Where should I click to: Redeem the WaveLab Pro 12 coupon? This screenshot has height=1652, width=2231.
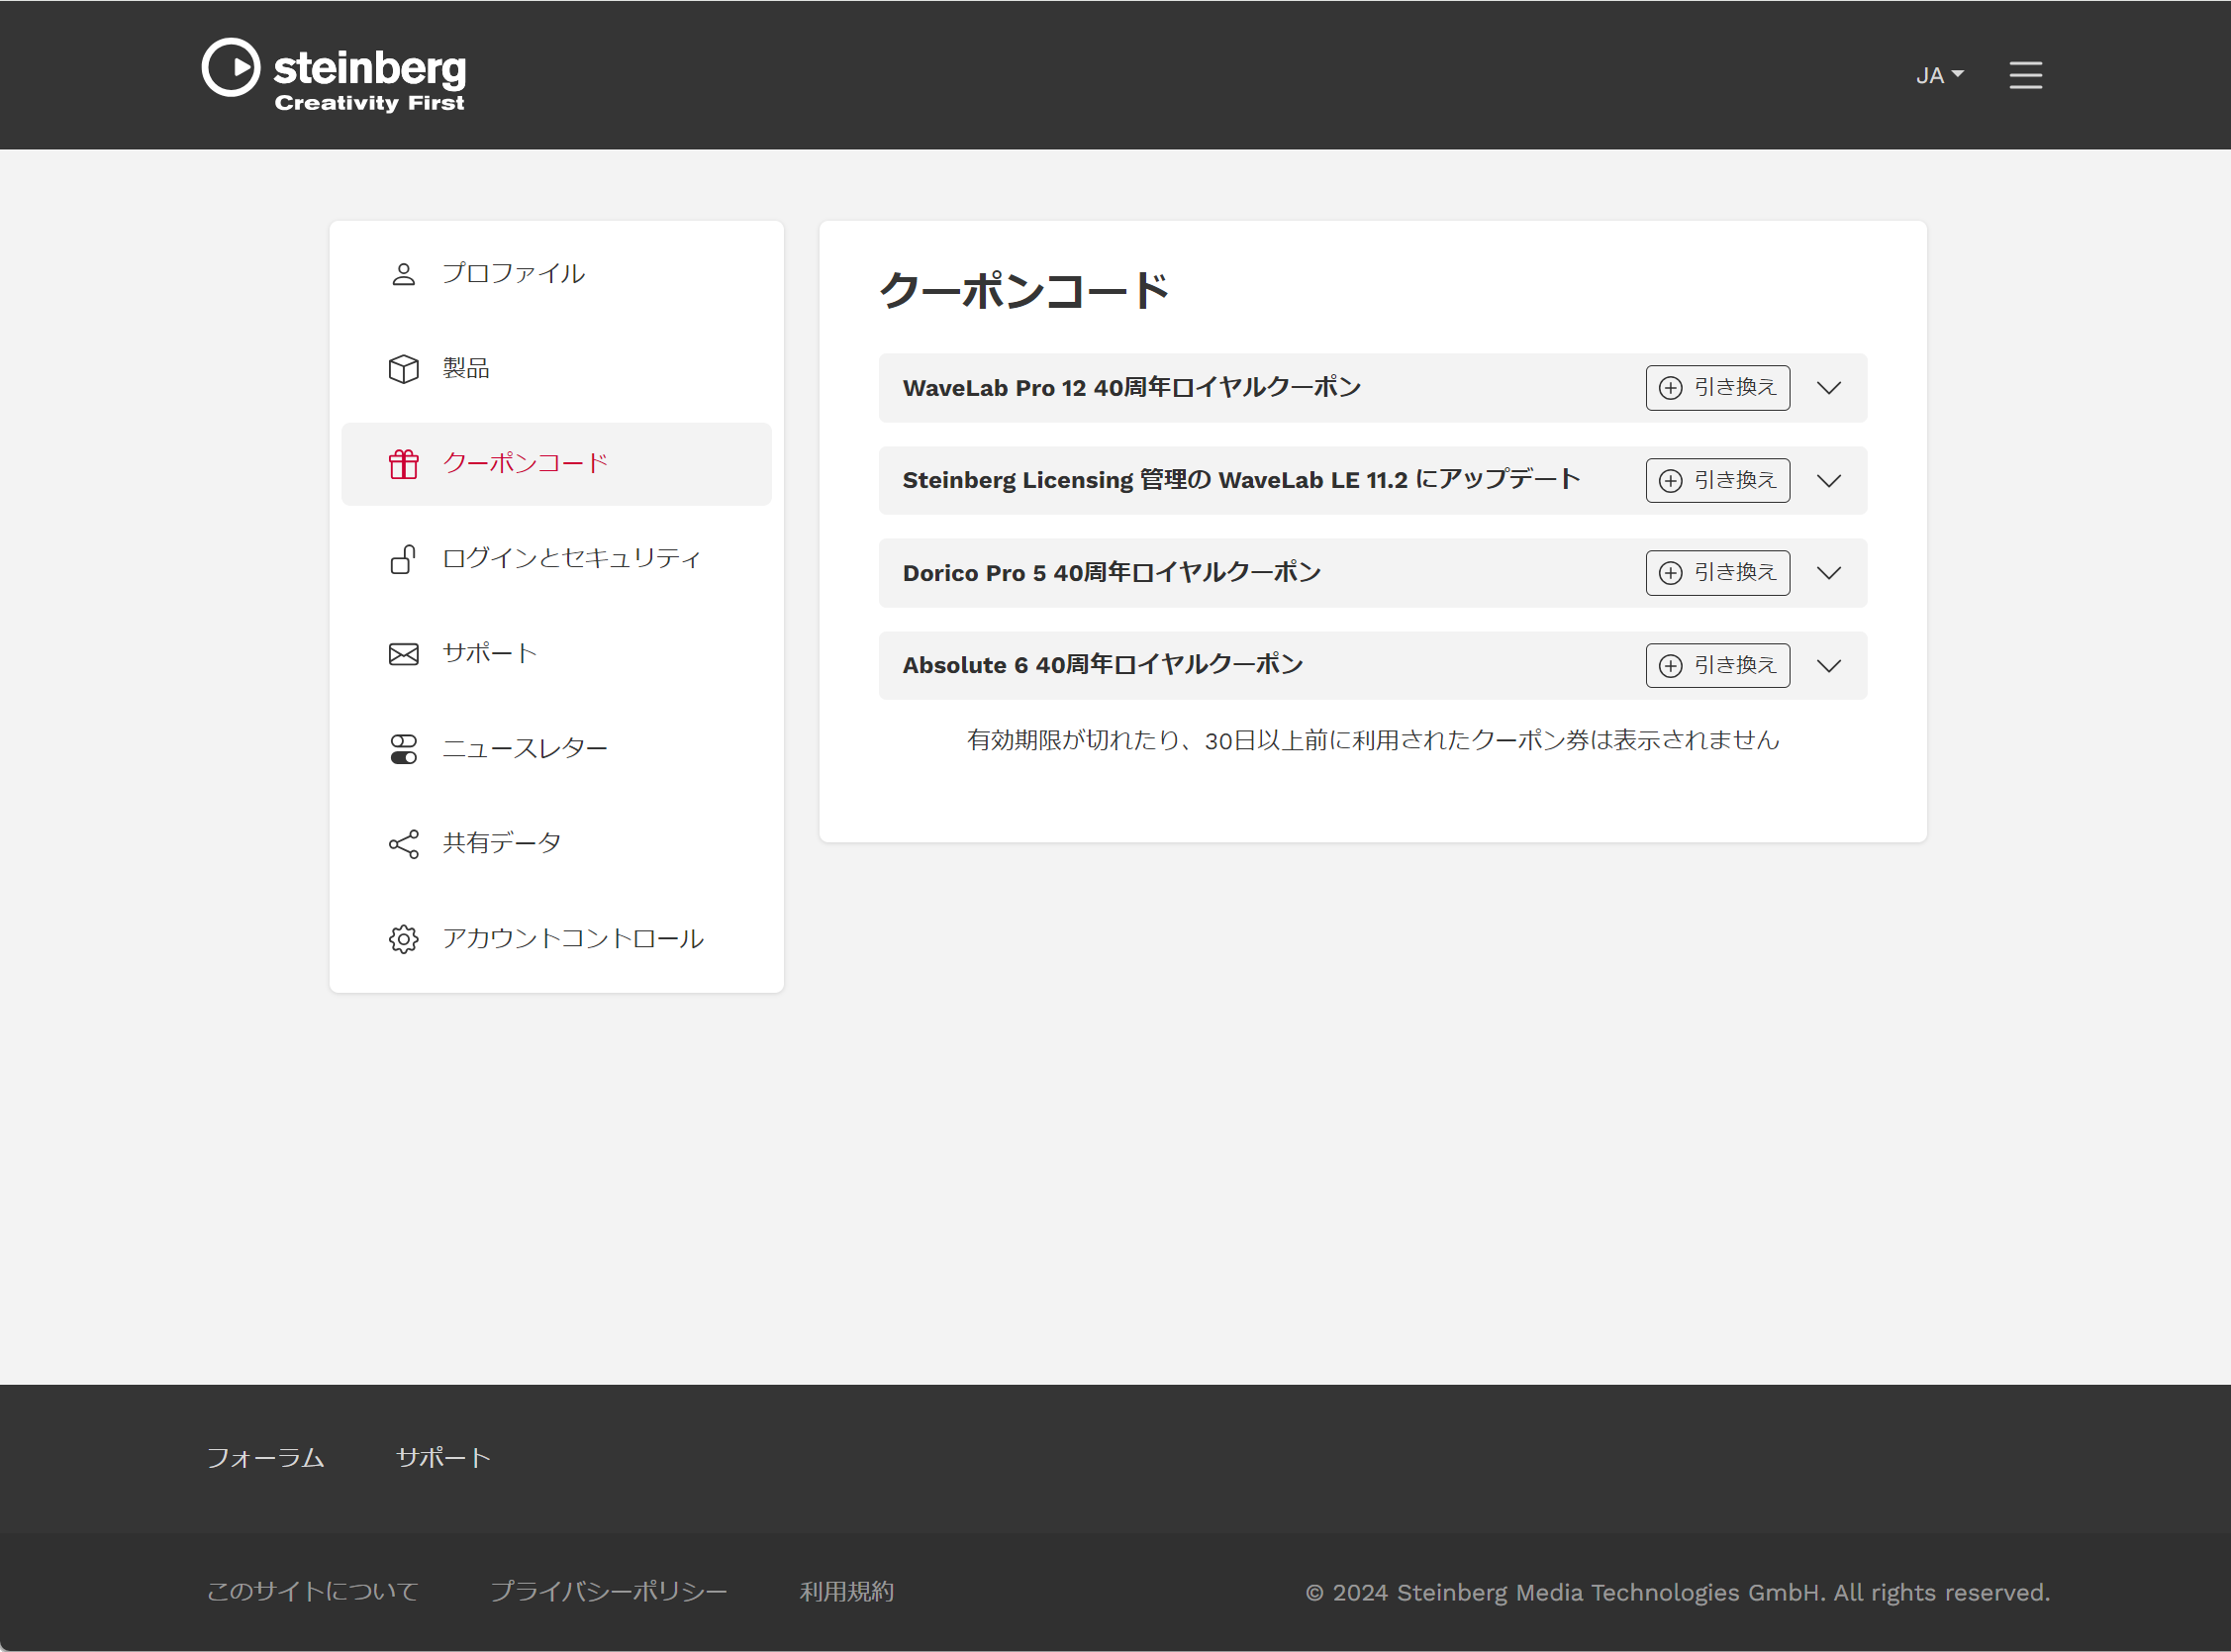[1717, 388]
